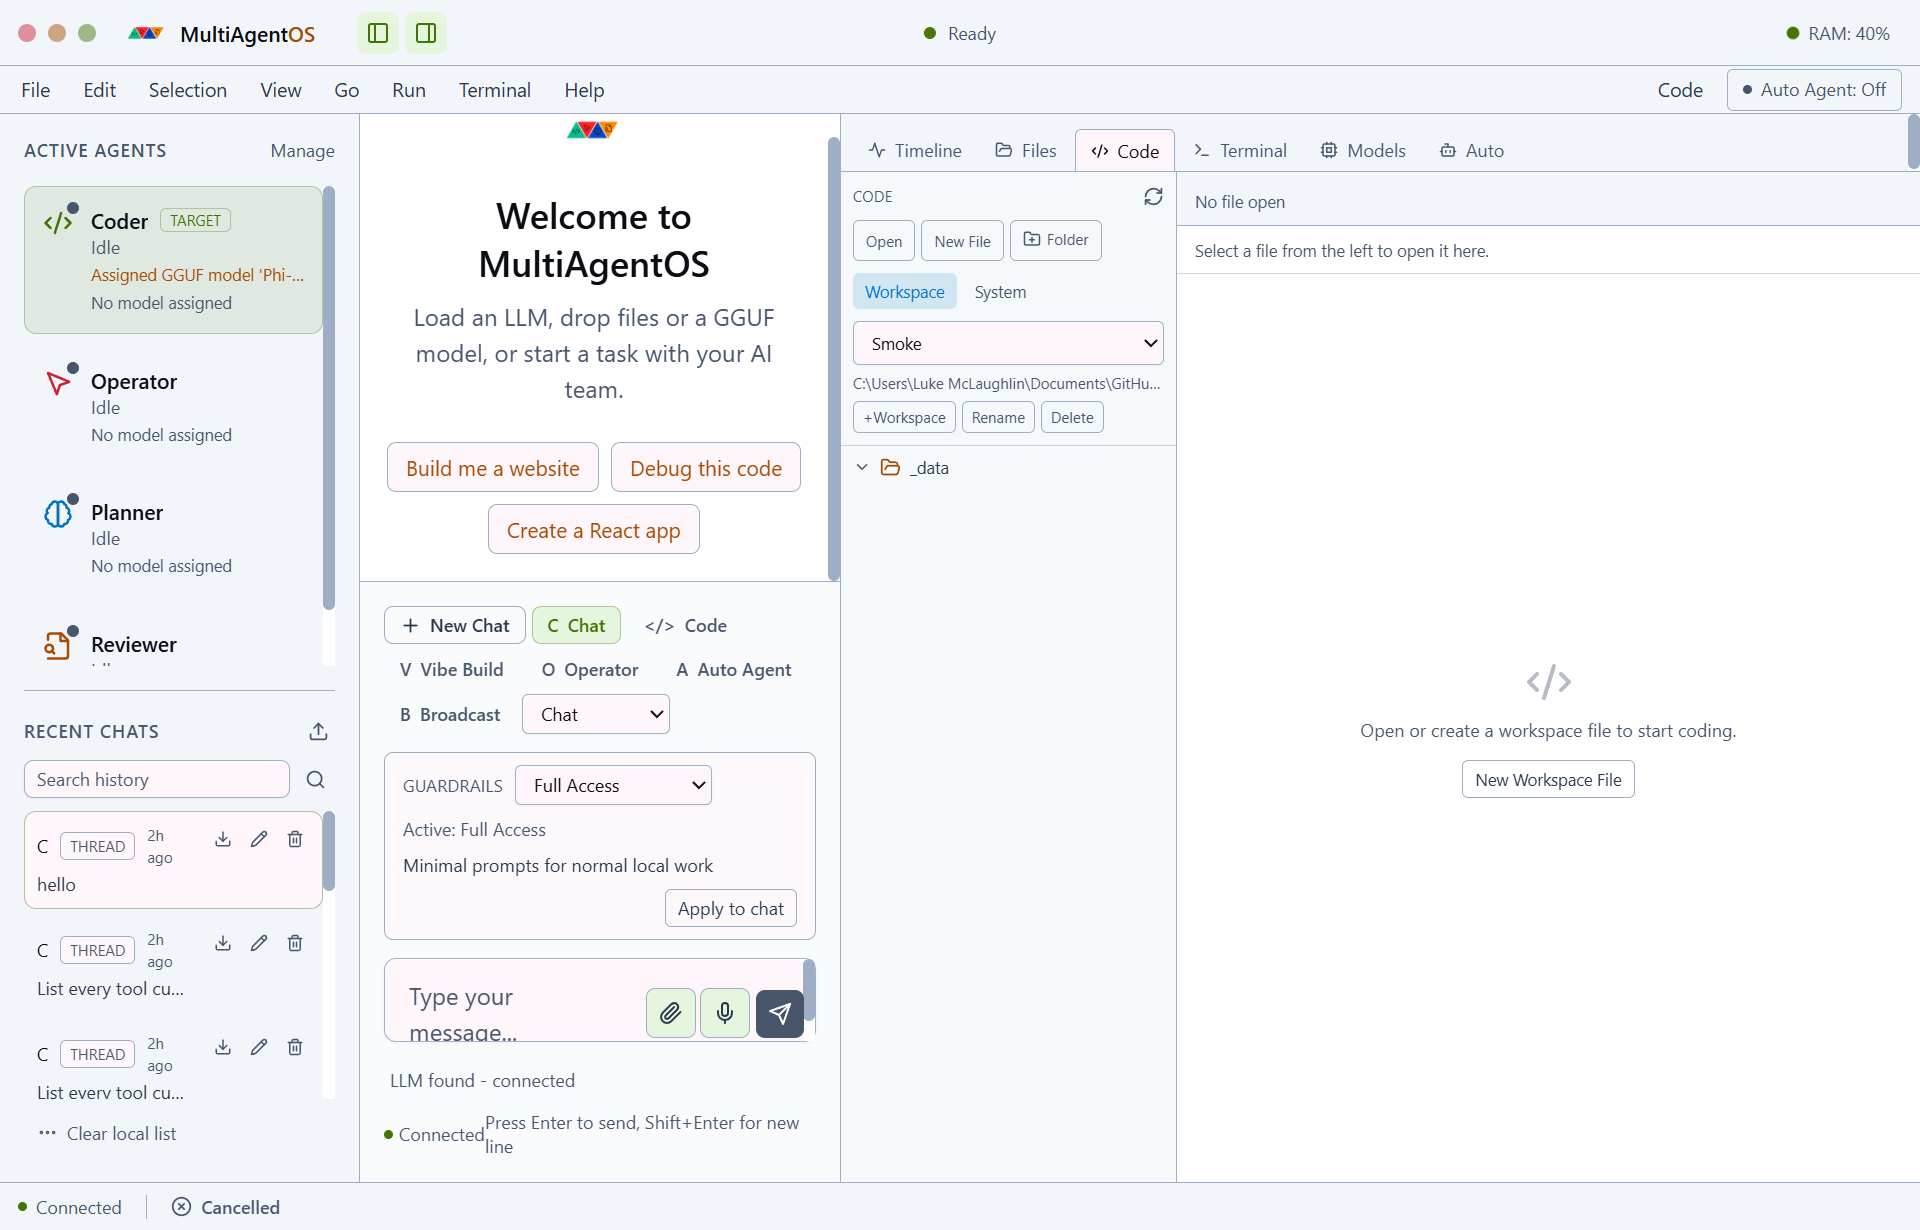Open the Selection menu
1920x1230 pixels.
188,90
